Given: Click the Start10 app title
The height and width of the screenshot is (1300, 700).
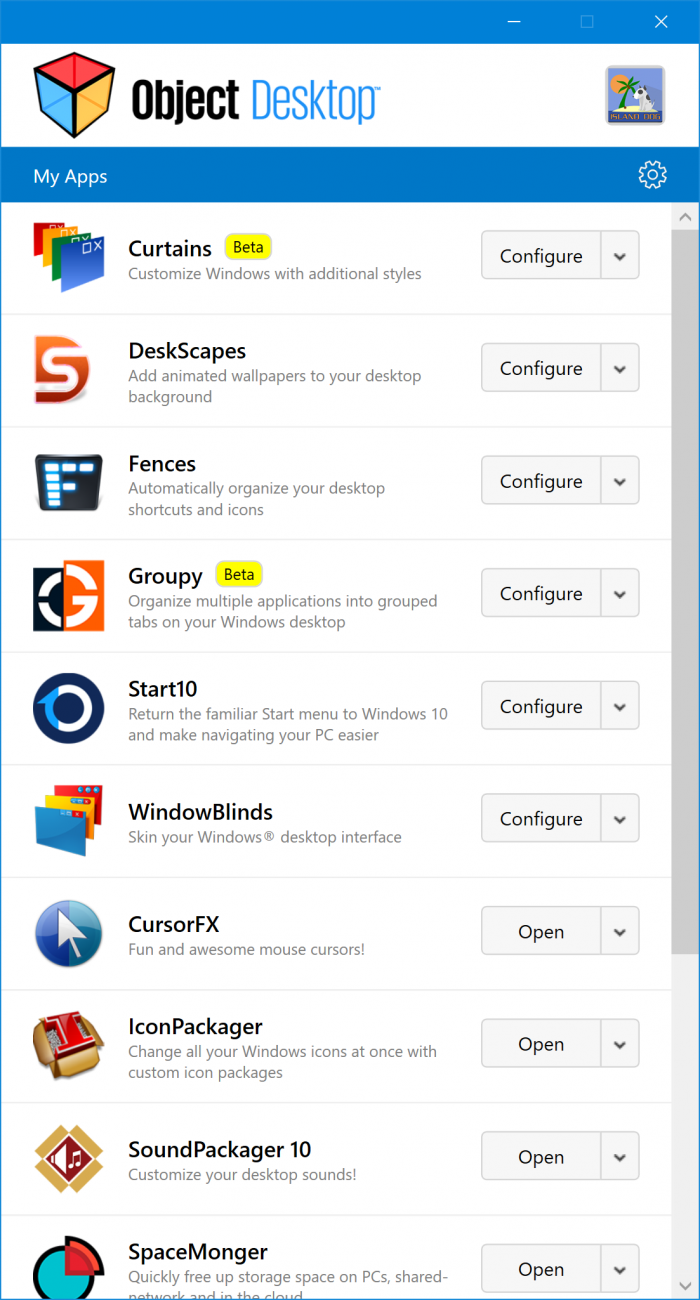Looking at the screenshot, I should click(163, 689).
